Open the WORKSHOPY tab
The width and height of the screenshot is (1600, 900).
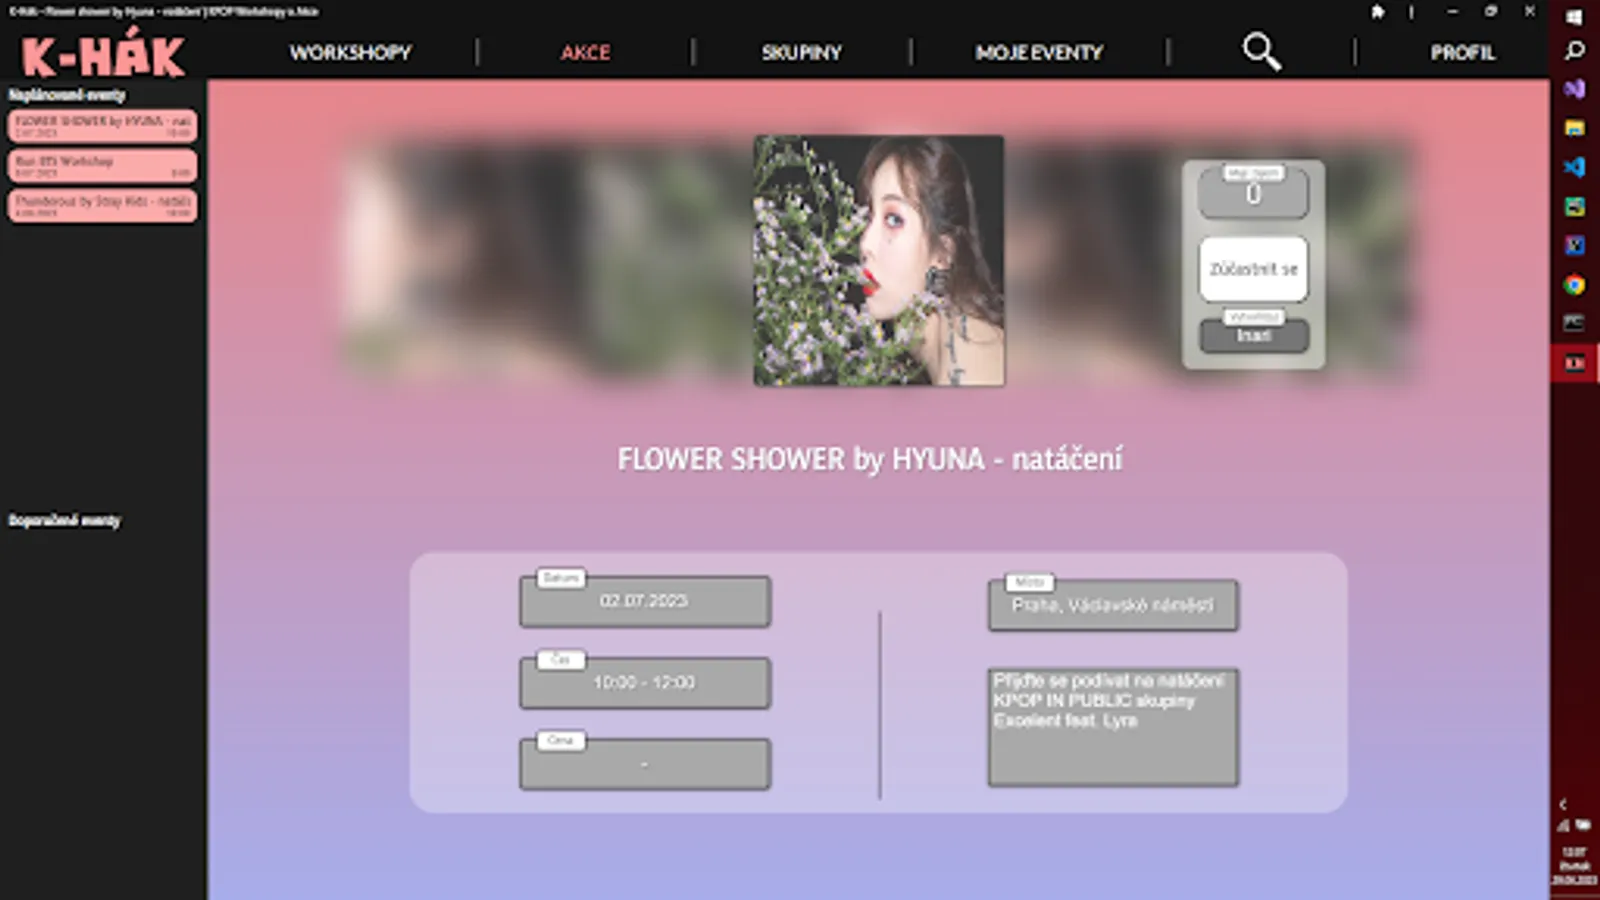350,52
